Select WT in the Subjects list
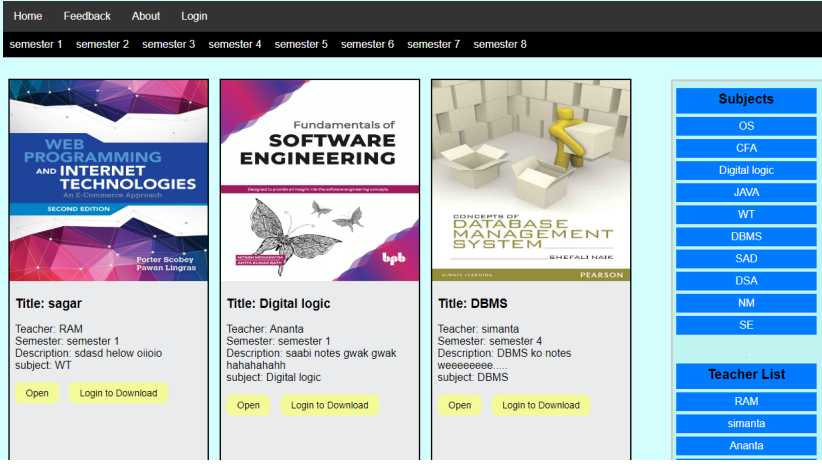The image size is (822, 466). tap(746, 214)
